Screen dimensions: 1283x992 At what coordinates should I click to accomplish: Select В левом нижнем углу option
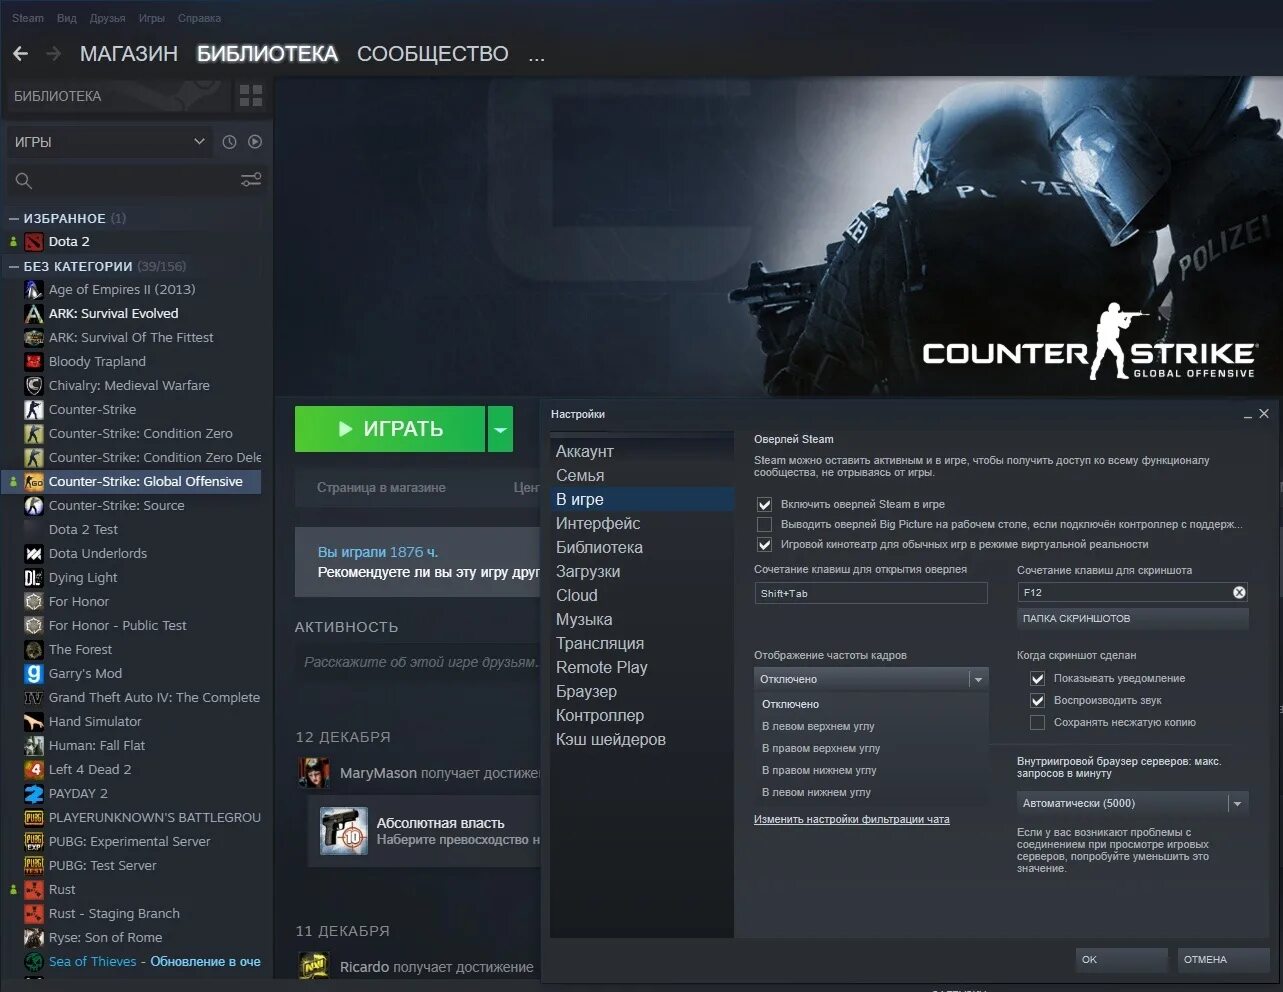pyautogui.click(x=816, y=793)
